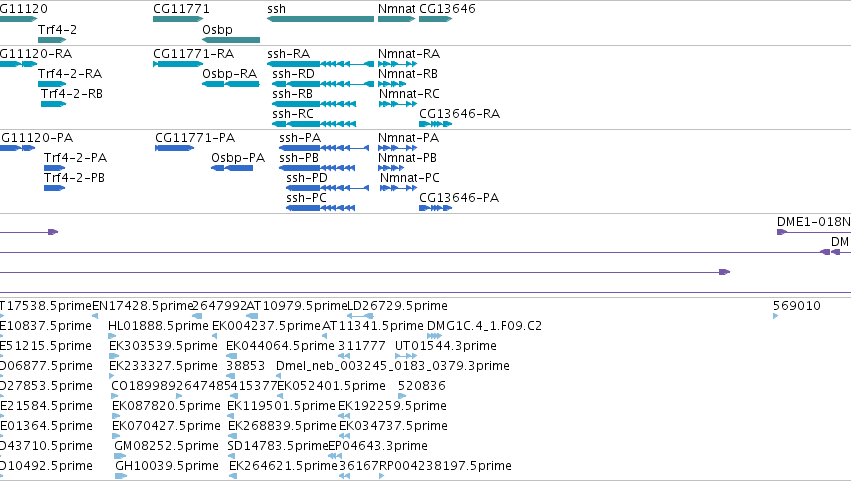Click the ssh-RD transcript label
Screen dimensions: 851x481
[x=293, y=74]
